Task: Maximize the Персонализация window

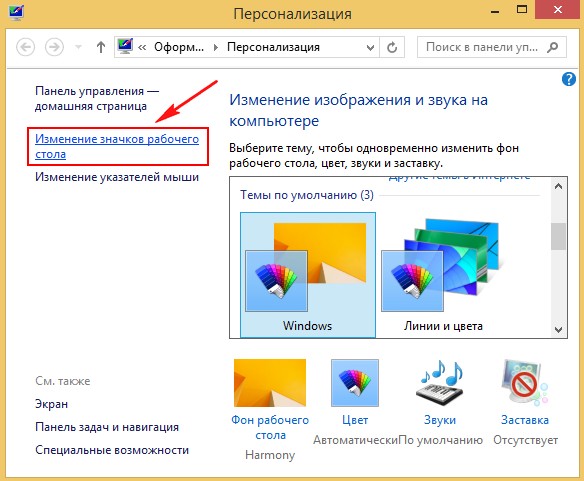Action: point(522,10)
